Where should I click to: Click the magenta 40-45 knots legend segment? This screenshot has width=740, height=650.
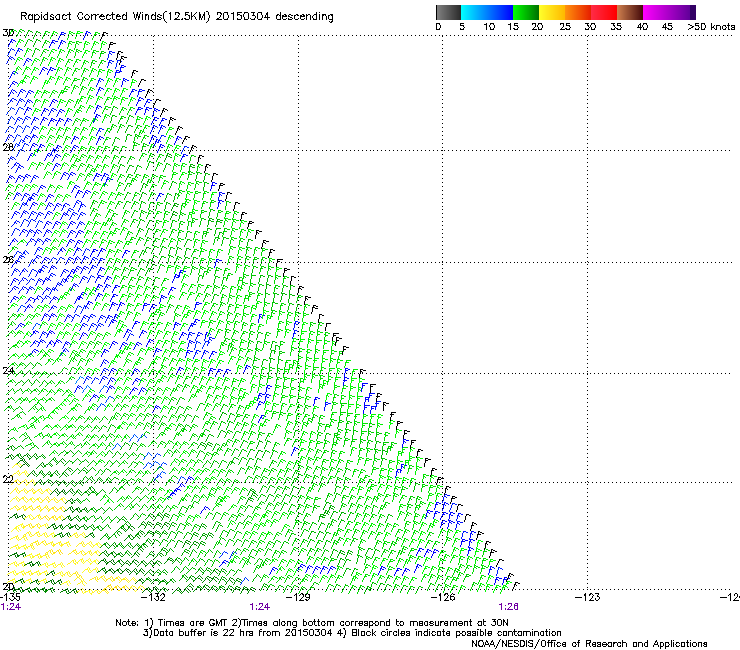(656, 12)
